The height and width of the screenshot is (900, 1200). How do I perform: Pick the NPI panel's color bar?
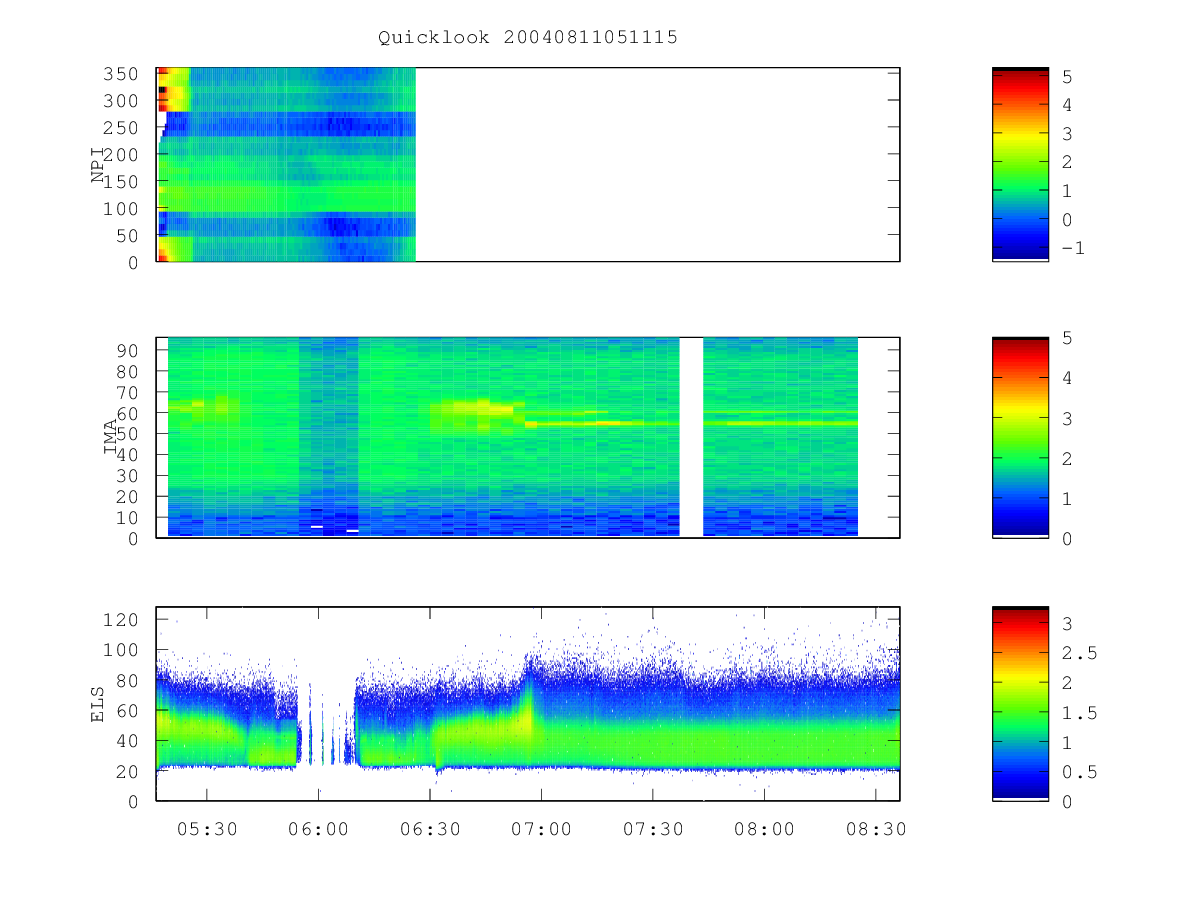click(1020, 164)
